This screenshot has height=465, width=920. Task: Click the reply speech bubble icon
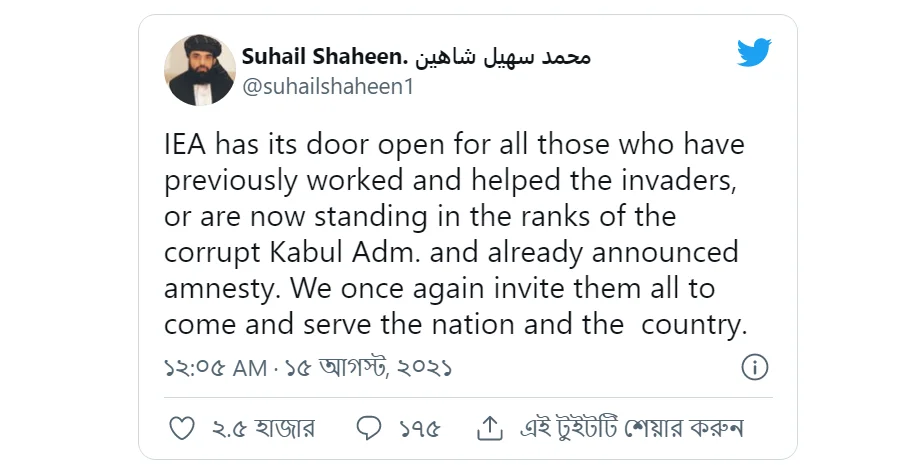click(x=369, y=429)
